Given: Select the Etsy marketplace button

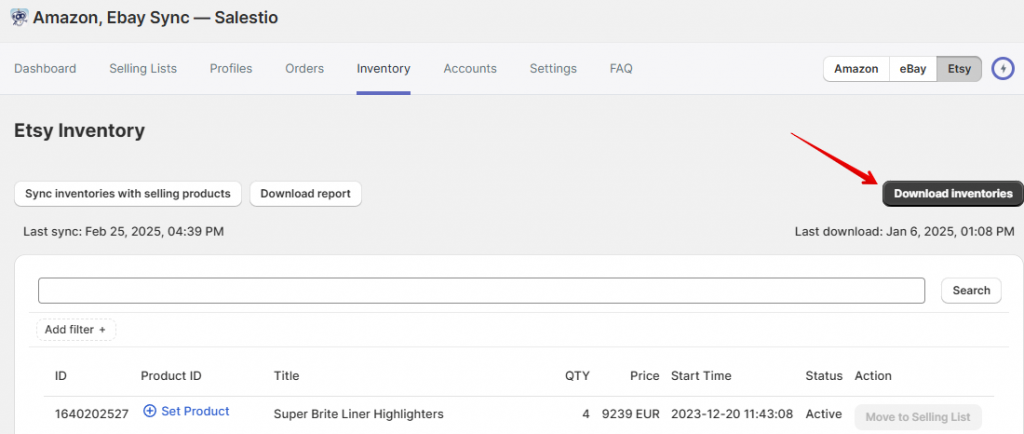Looking at the screenshot, I should tap(959, 69).
